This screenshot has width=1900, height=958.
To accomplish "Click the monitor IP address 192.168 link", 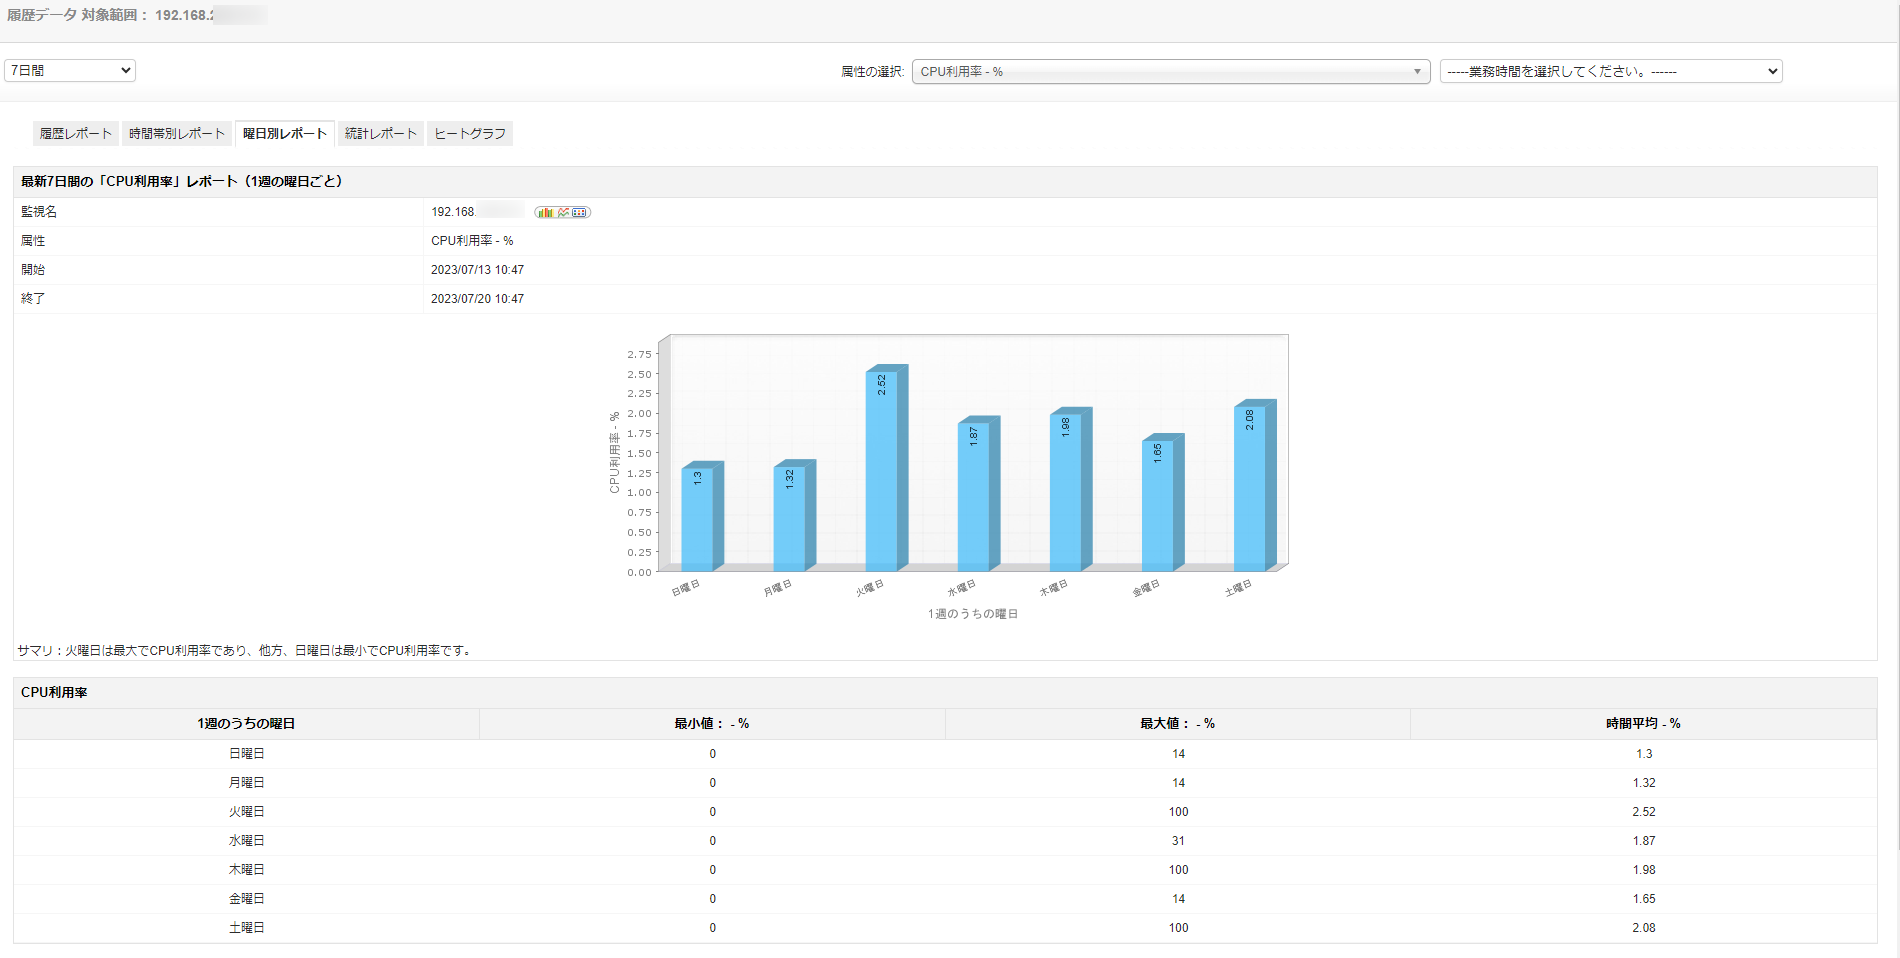I will tap(453, 212).
